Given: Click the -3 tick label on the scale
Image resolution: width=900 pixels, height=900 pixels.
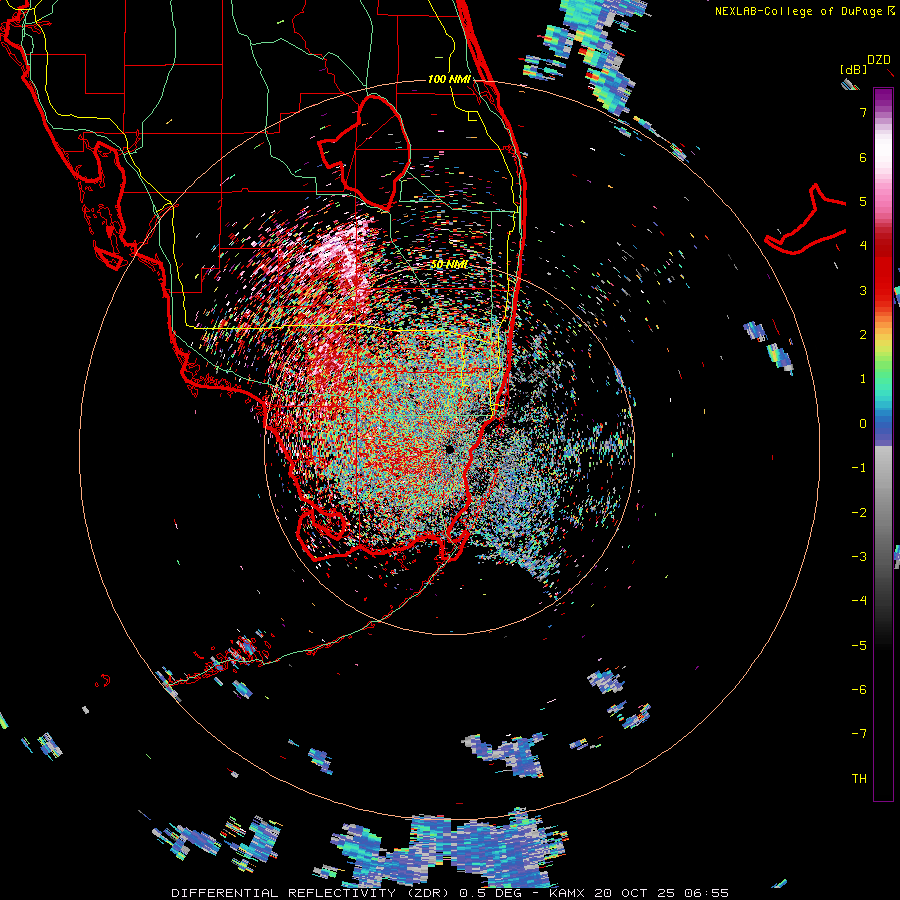Looking at the screenshot, I should [859, 557].
